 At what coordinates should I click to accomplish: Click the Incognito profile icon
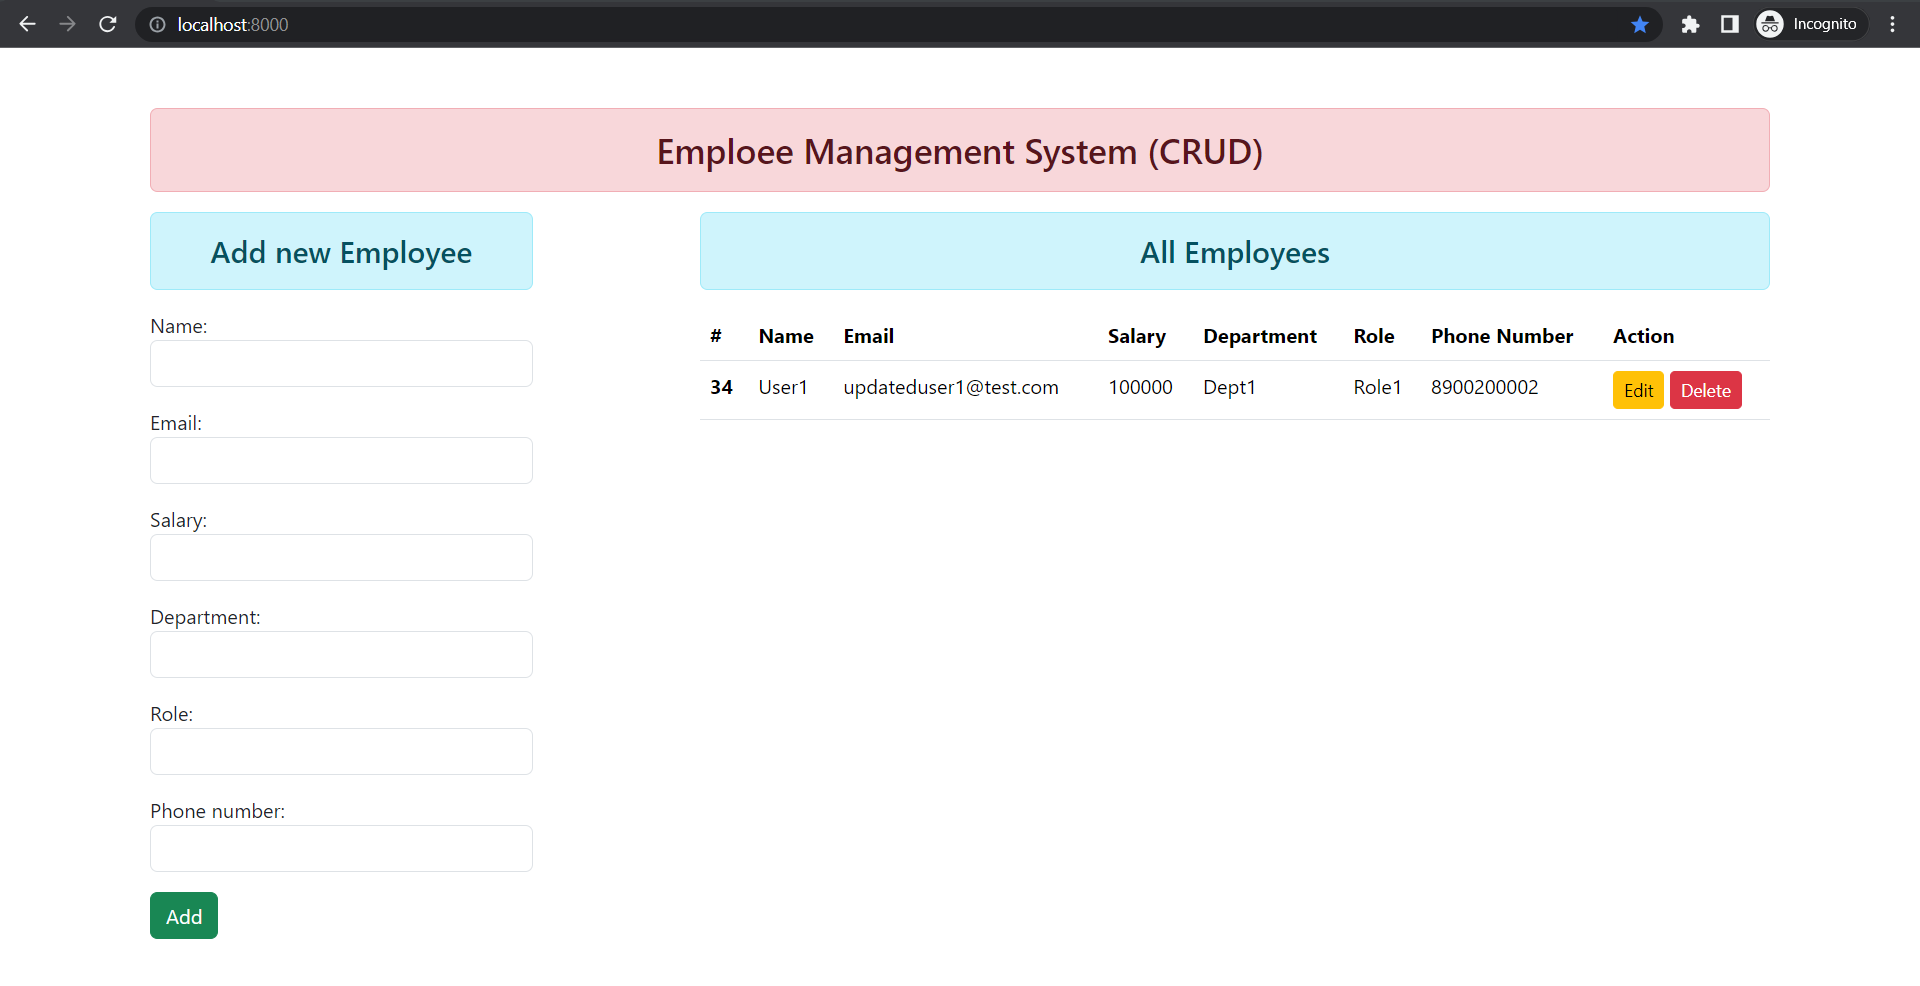point(1769,24)
